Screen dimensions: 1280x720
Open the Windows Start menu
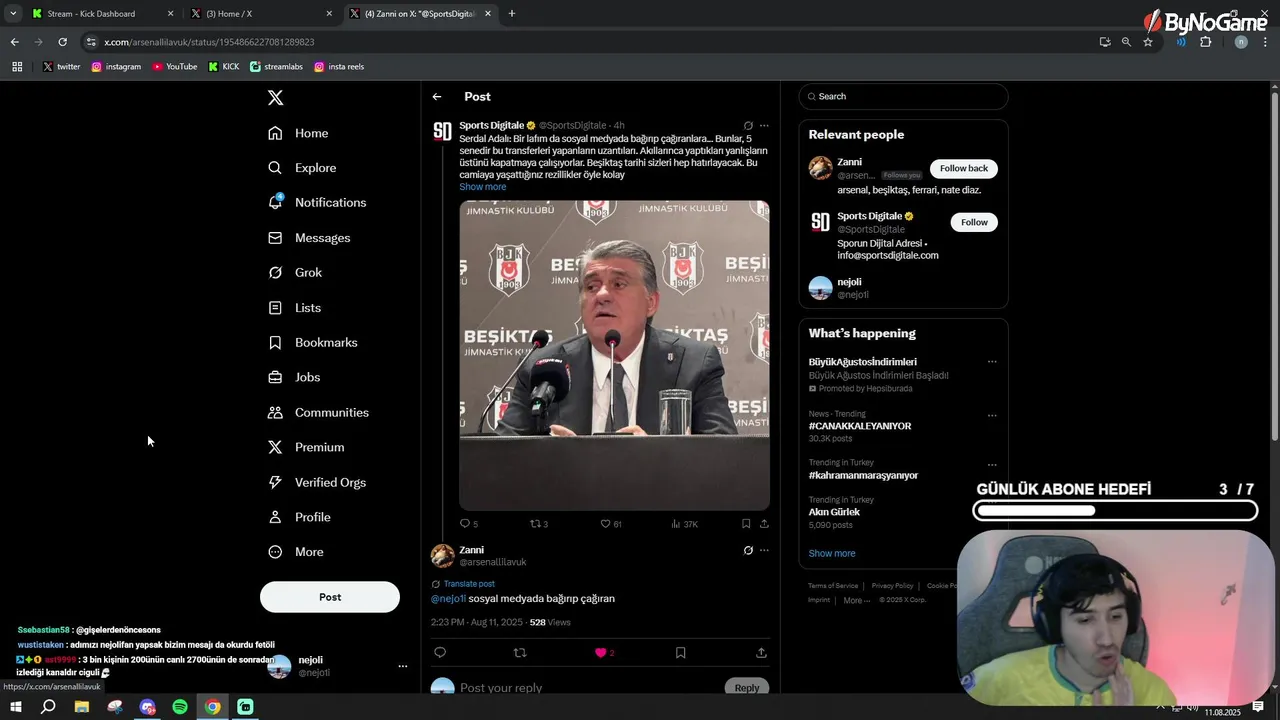tap(16, 707)
